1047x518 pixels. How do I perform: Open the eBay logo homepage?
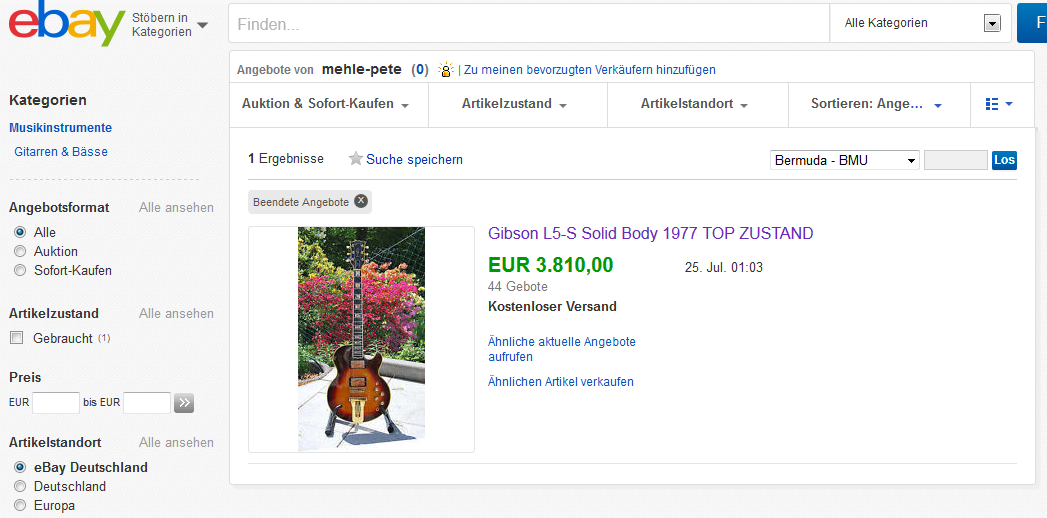point(66,23)
